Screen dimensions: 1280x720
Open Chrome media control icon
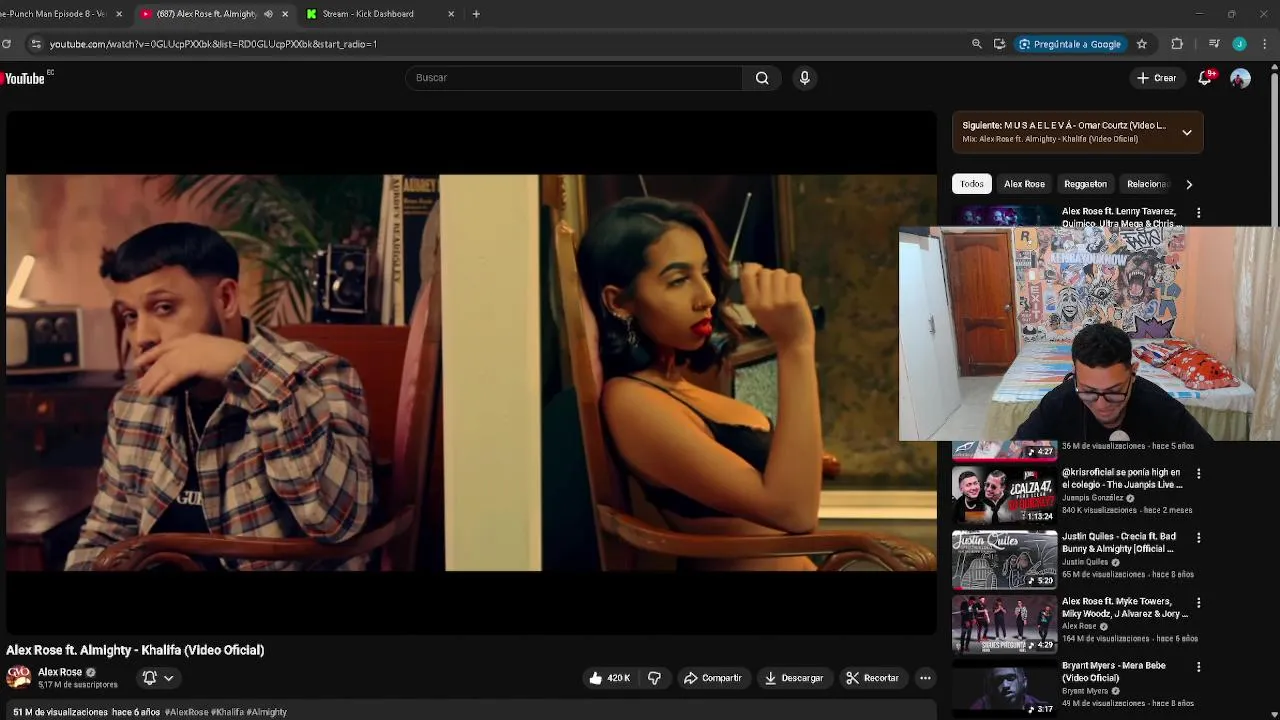coord(1214,44)
